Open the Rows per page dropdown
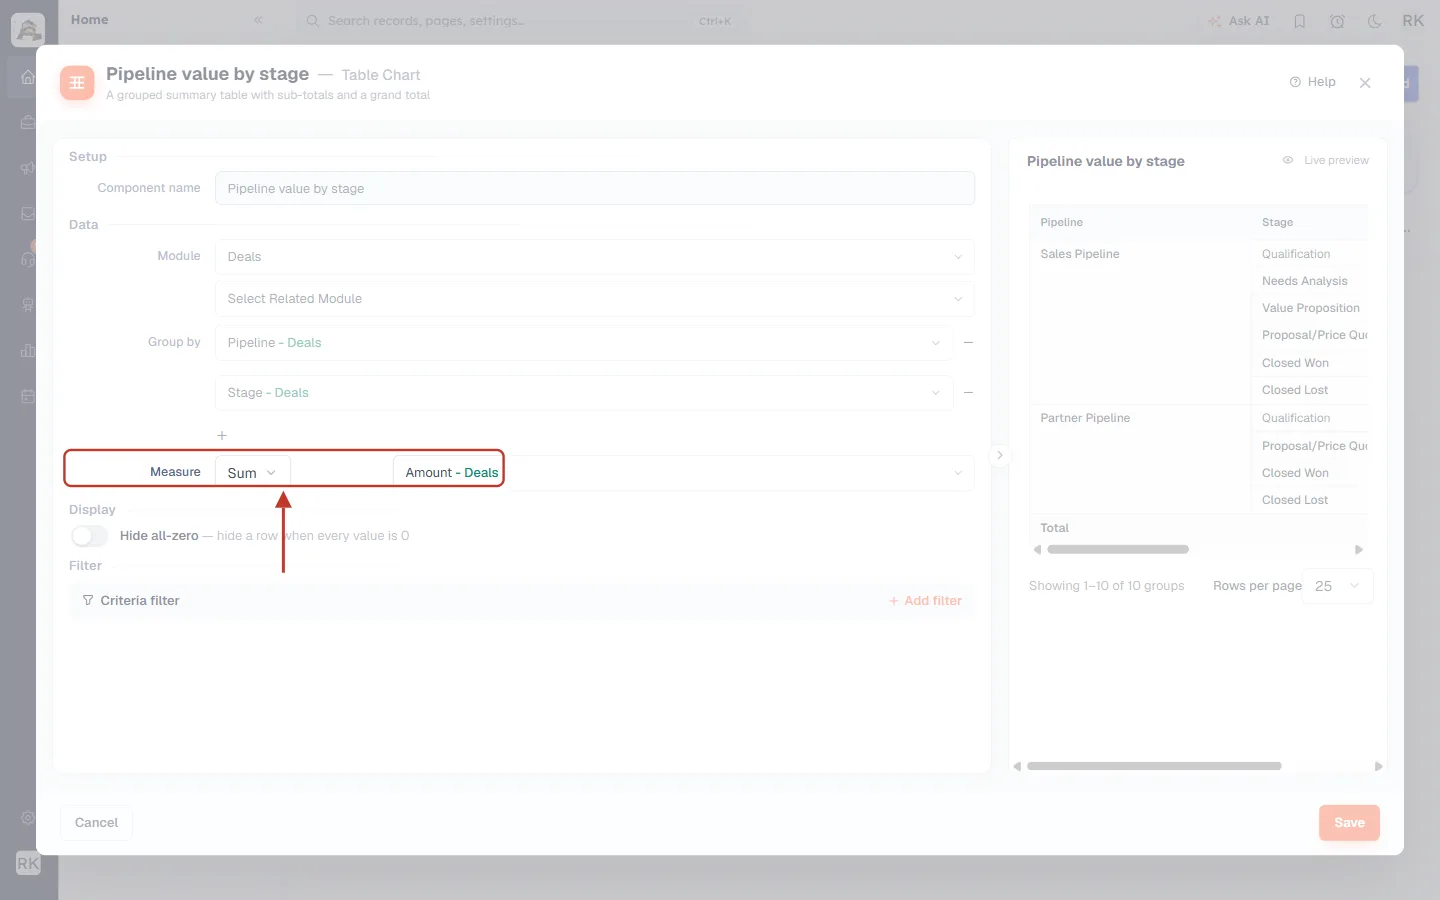 tap(1338, 586)
